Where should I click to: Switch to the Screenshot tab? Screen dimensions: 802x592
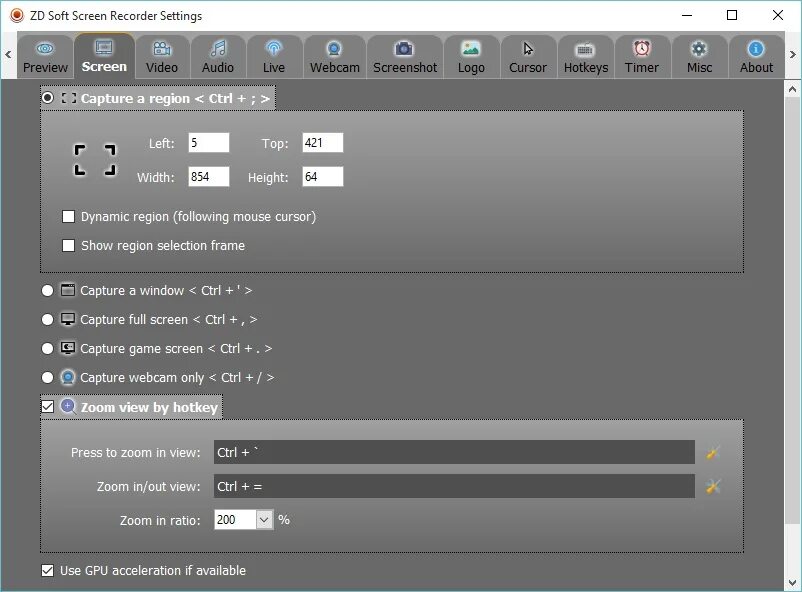click(x=405, y=57)
